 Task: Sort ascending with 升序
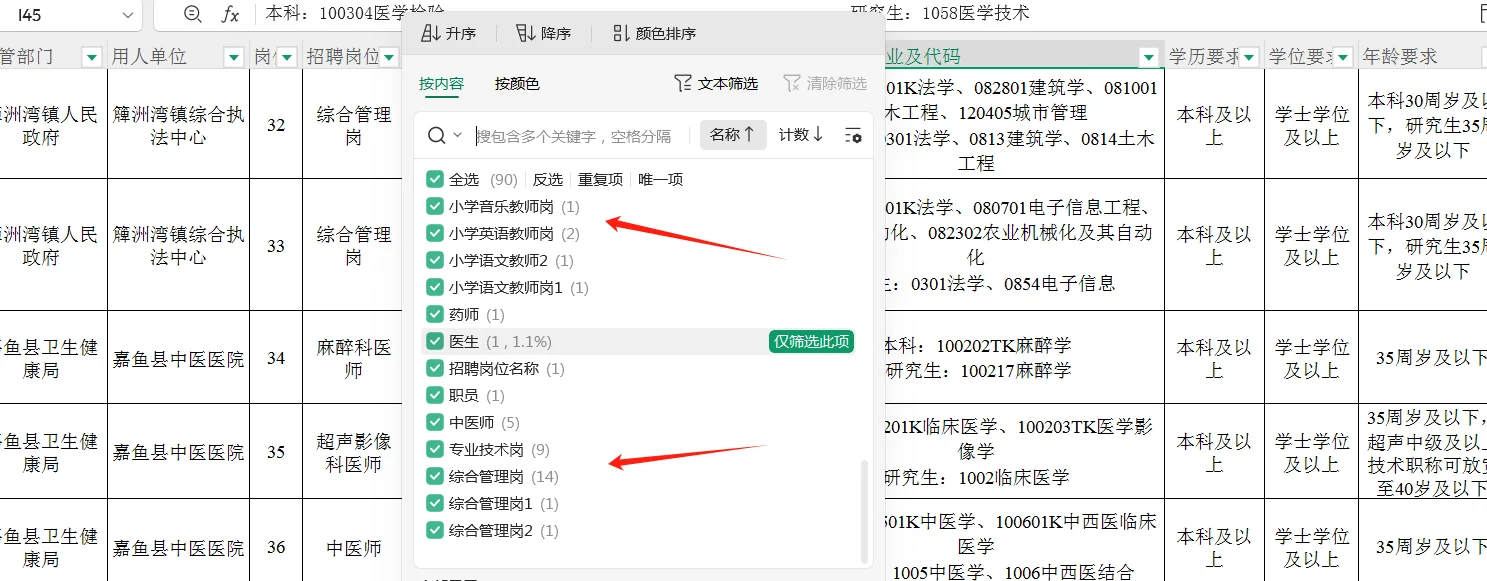point(448,33)
